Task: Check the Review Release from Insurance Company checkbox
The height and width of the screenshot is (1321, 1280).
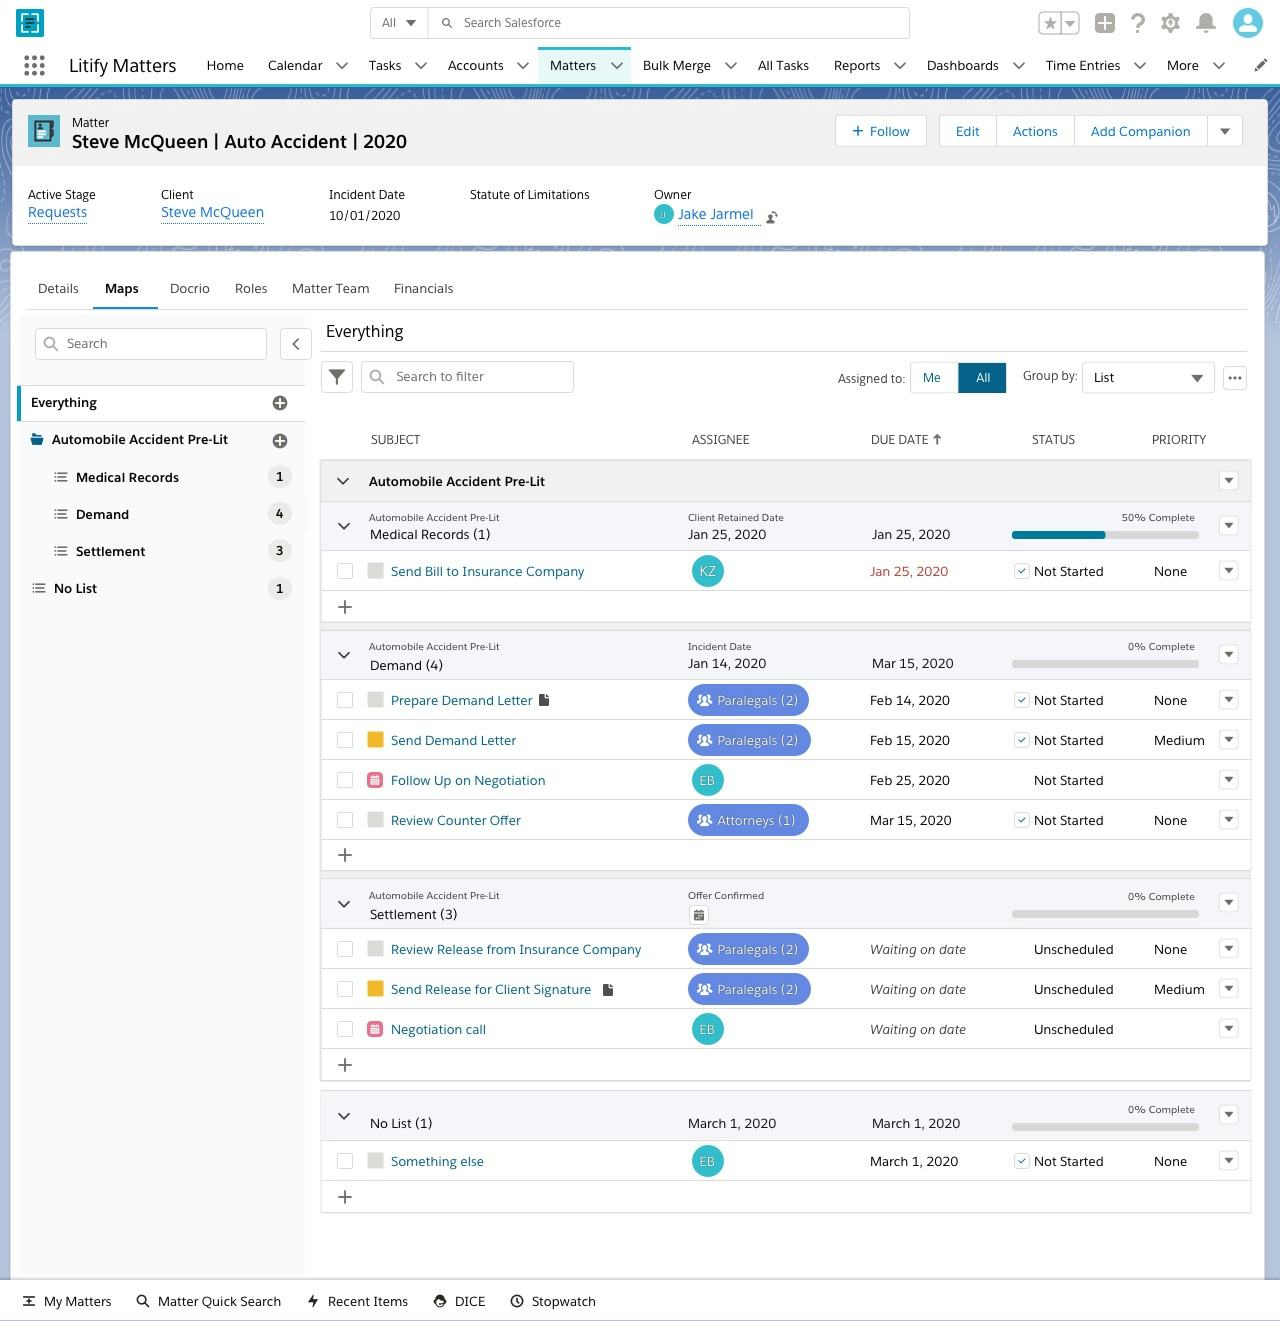Action: click(x=345, y=949)
